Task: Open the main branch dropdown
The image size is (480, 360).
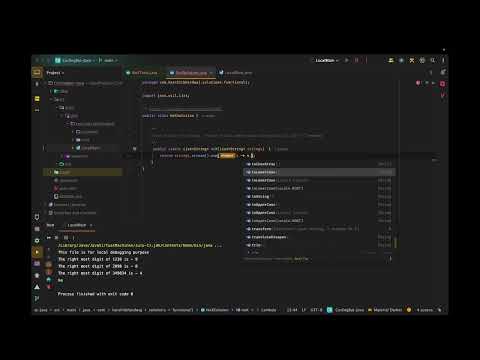Action: click(108, 60)
